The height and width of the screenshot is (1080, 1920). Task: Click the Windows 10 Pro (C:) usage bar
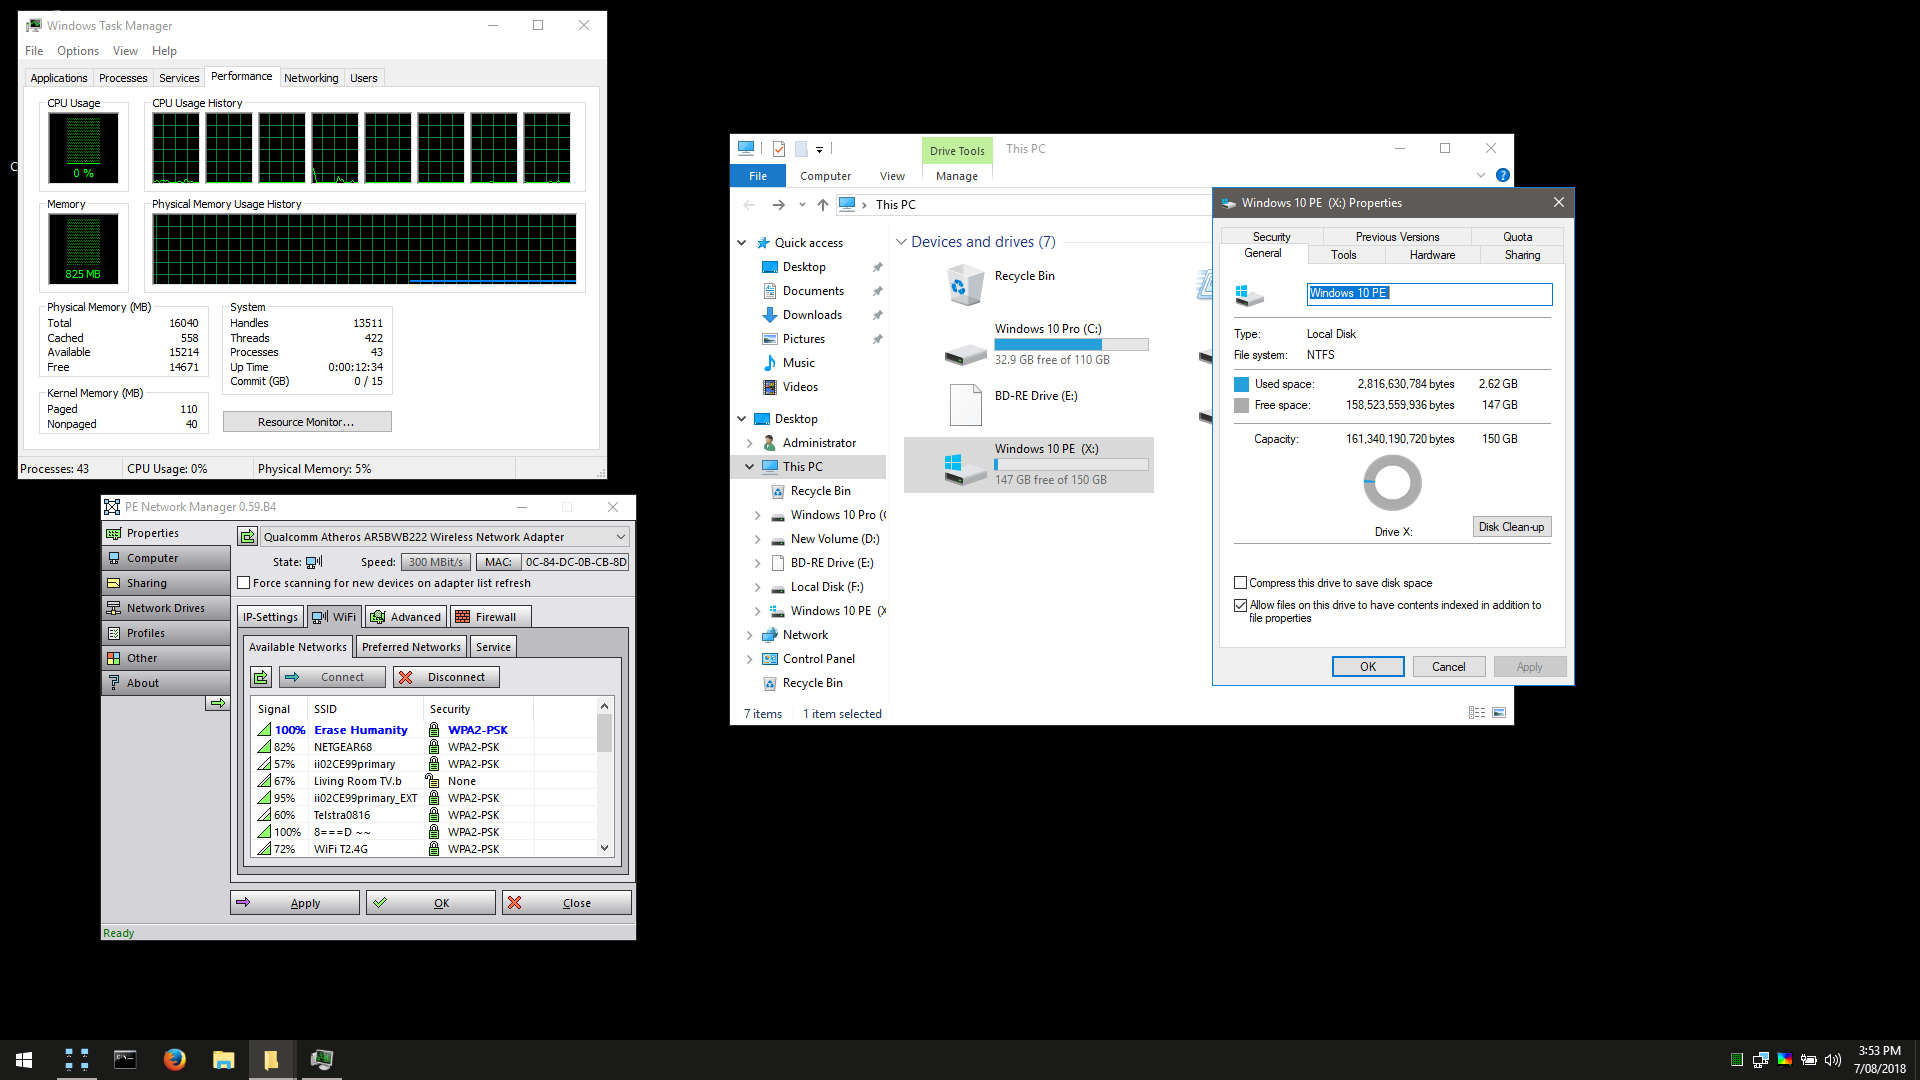pos(1071,345)
